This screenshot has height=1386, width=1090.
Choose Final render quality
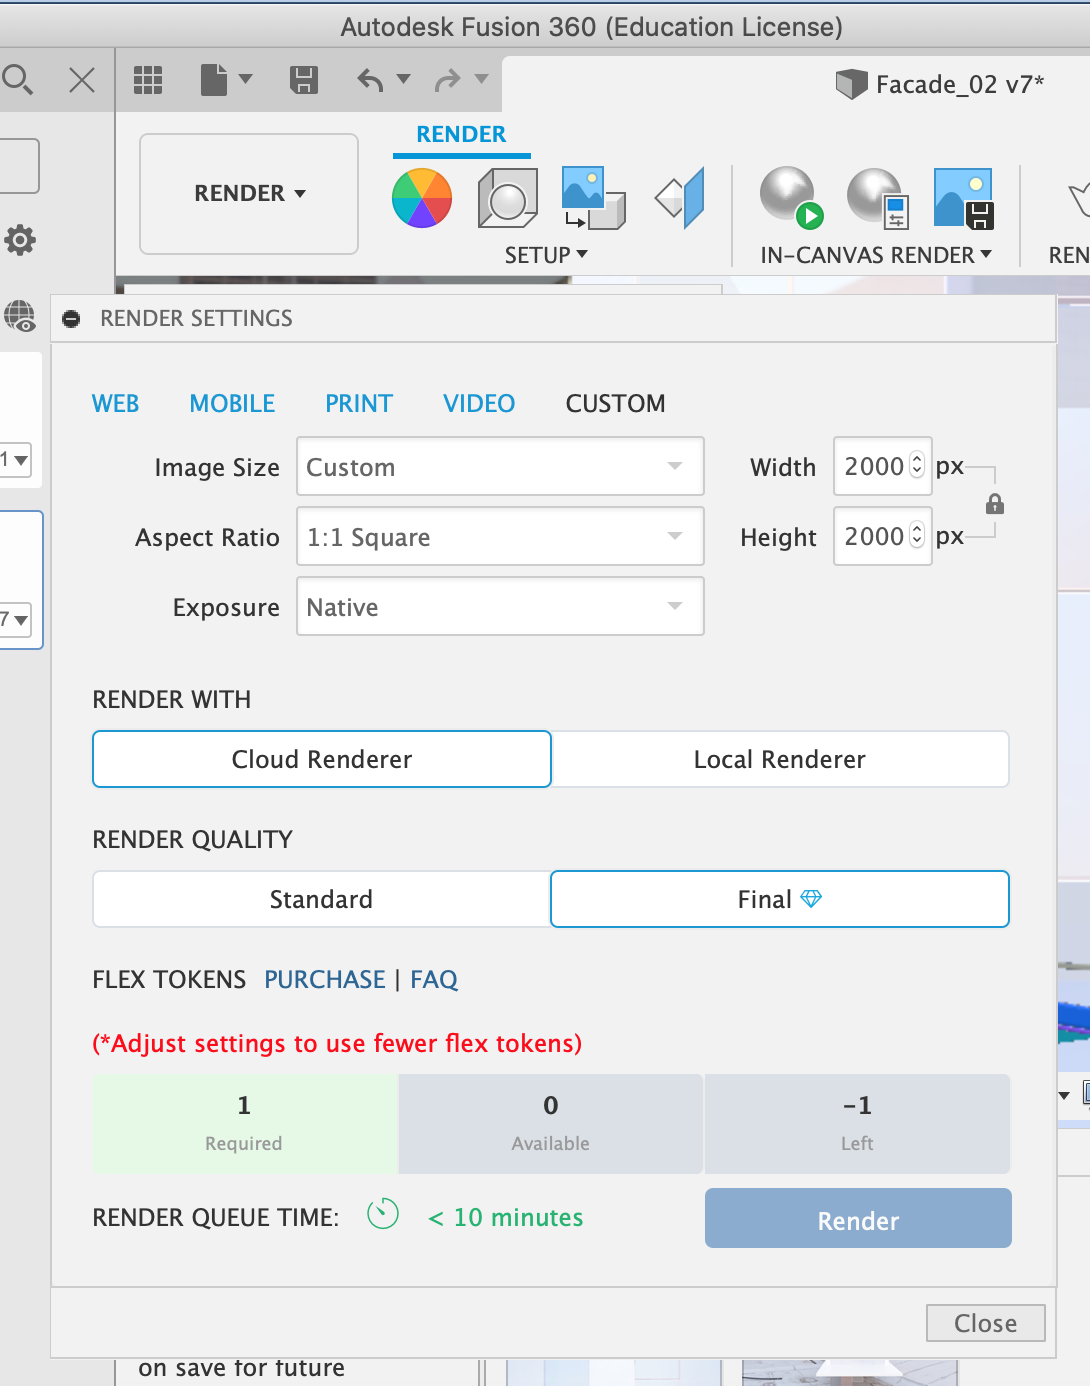[x=780, y=899]
